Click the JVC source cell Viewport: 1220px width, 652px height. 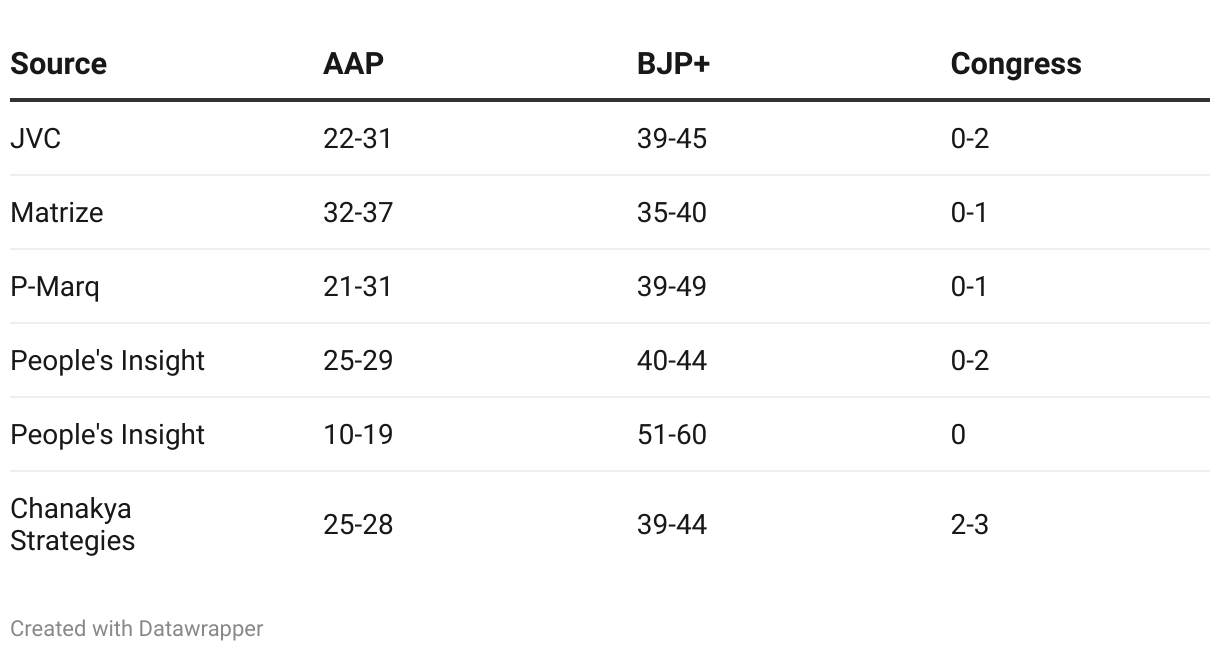coord(36,138)
